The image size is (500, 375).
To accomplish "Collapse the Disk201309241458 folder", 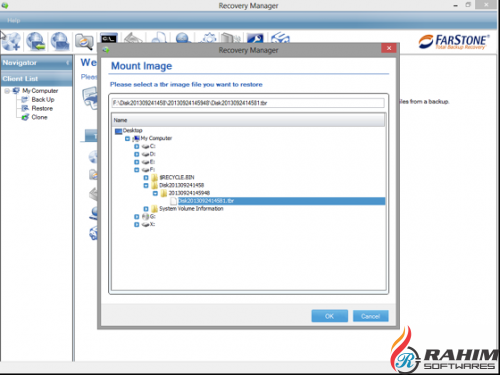I will click(146, 185).
